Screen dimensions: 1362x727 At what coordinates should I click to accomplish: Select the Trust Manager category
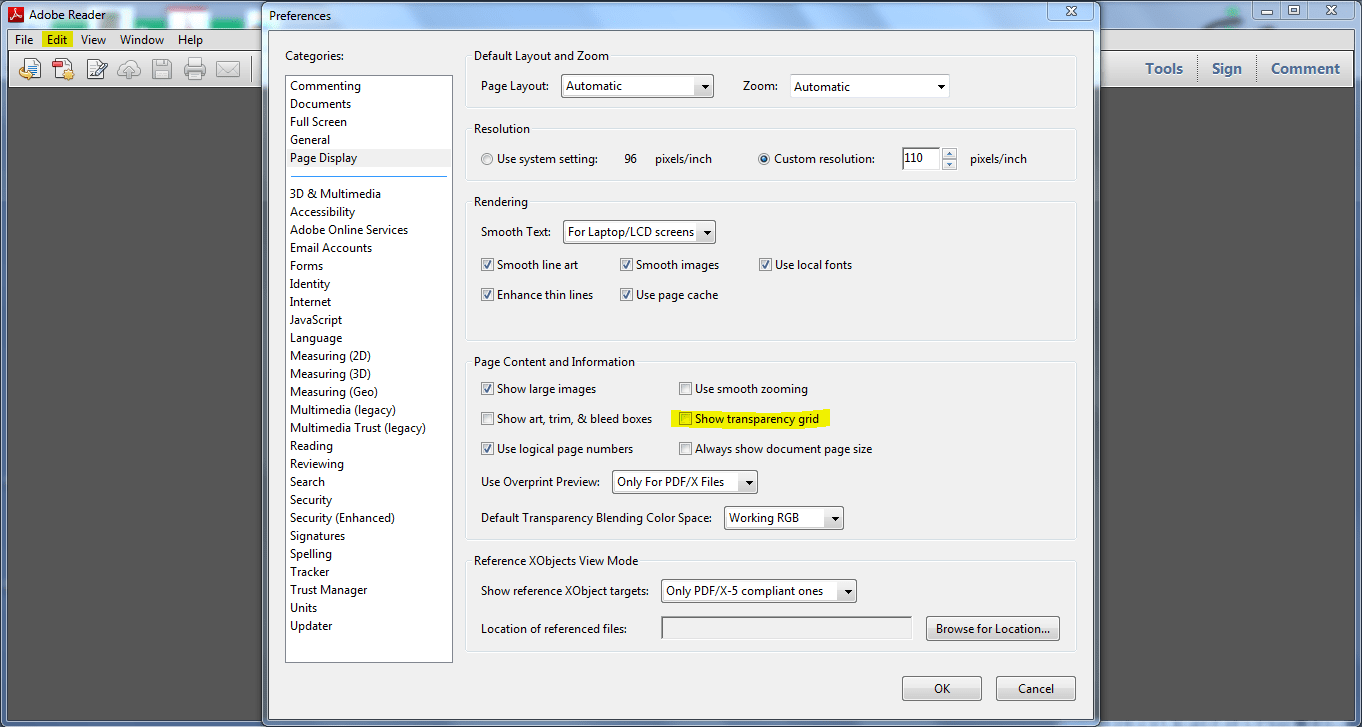click(328, 590)
